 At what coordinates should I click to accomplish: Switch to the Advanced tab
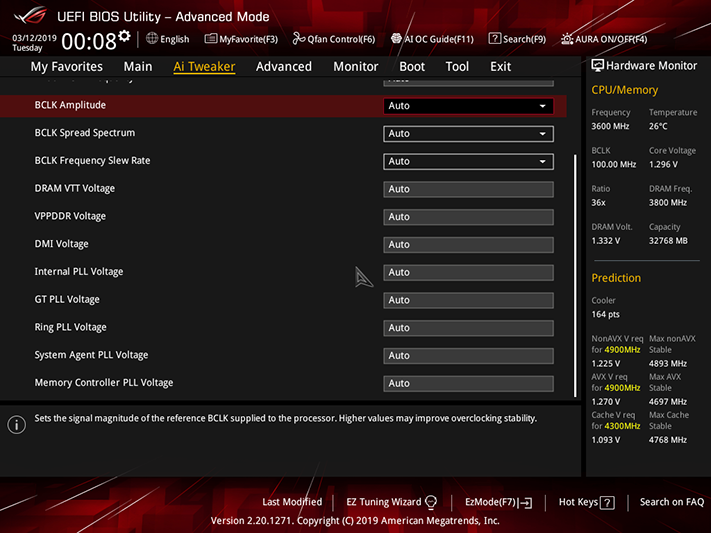tap(284, 67)
